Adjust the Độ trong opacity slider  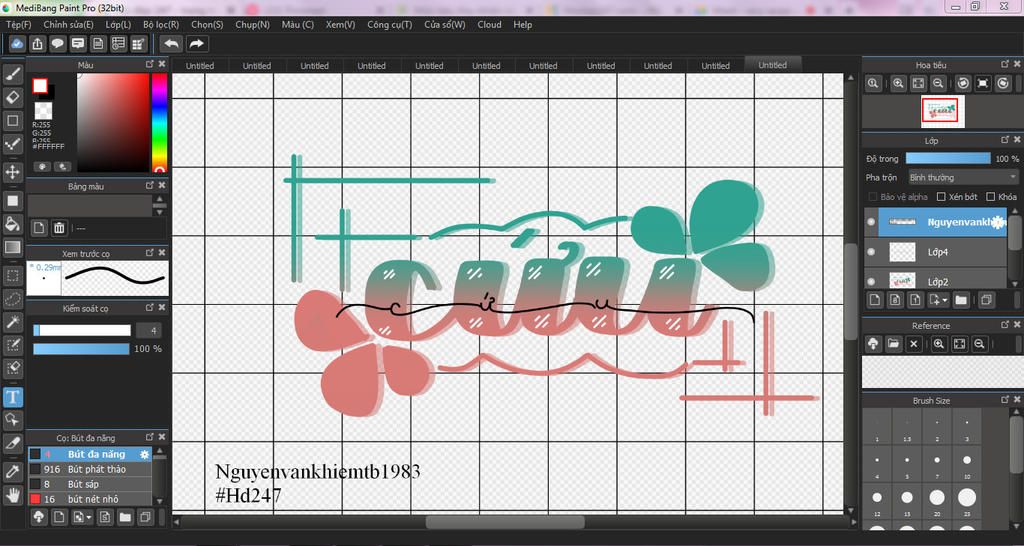pyautogui.click(x=948, y=158)
